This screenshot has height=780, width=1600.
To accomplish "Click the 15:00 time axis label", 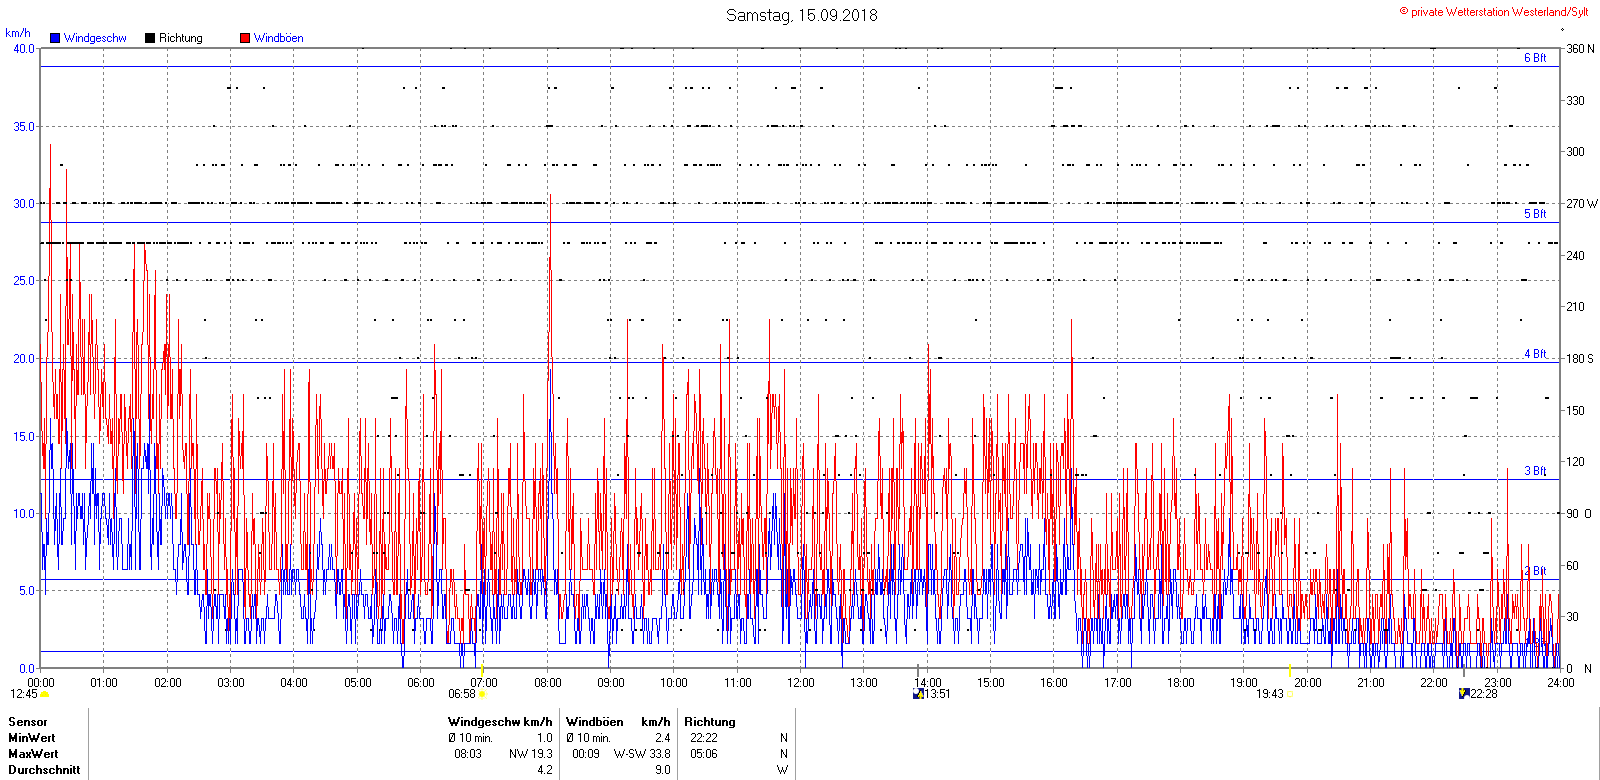I will (991, 683).
